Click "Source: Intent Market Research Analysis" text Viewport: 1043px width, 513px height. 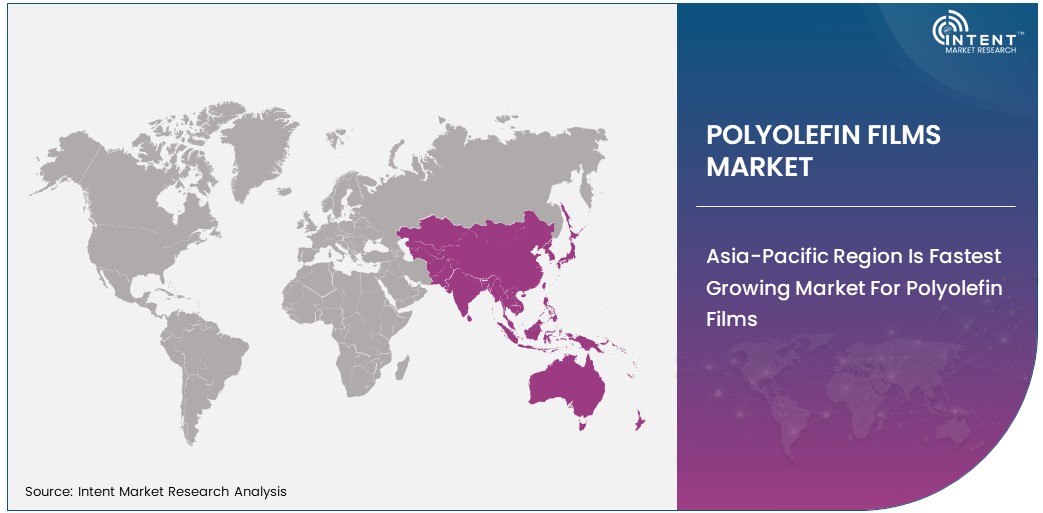coord(156,492)
